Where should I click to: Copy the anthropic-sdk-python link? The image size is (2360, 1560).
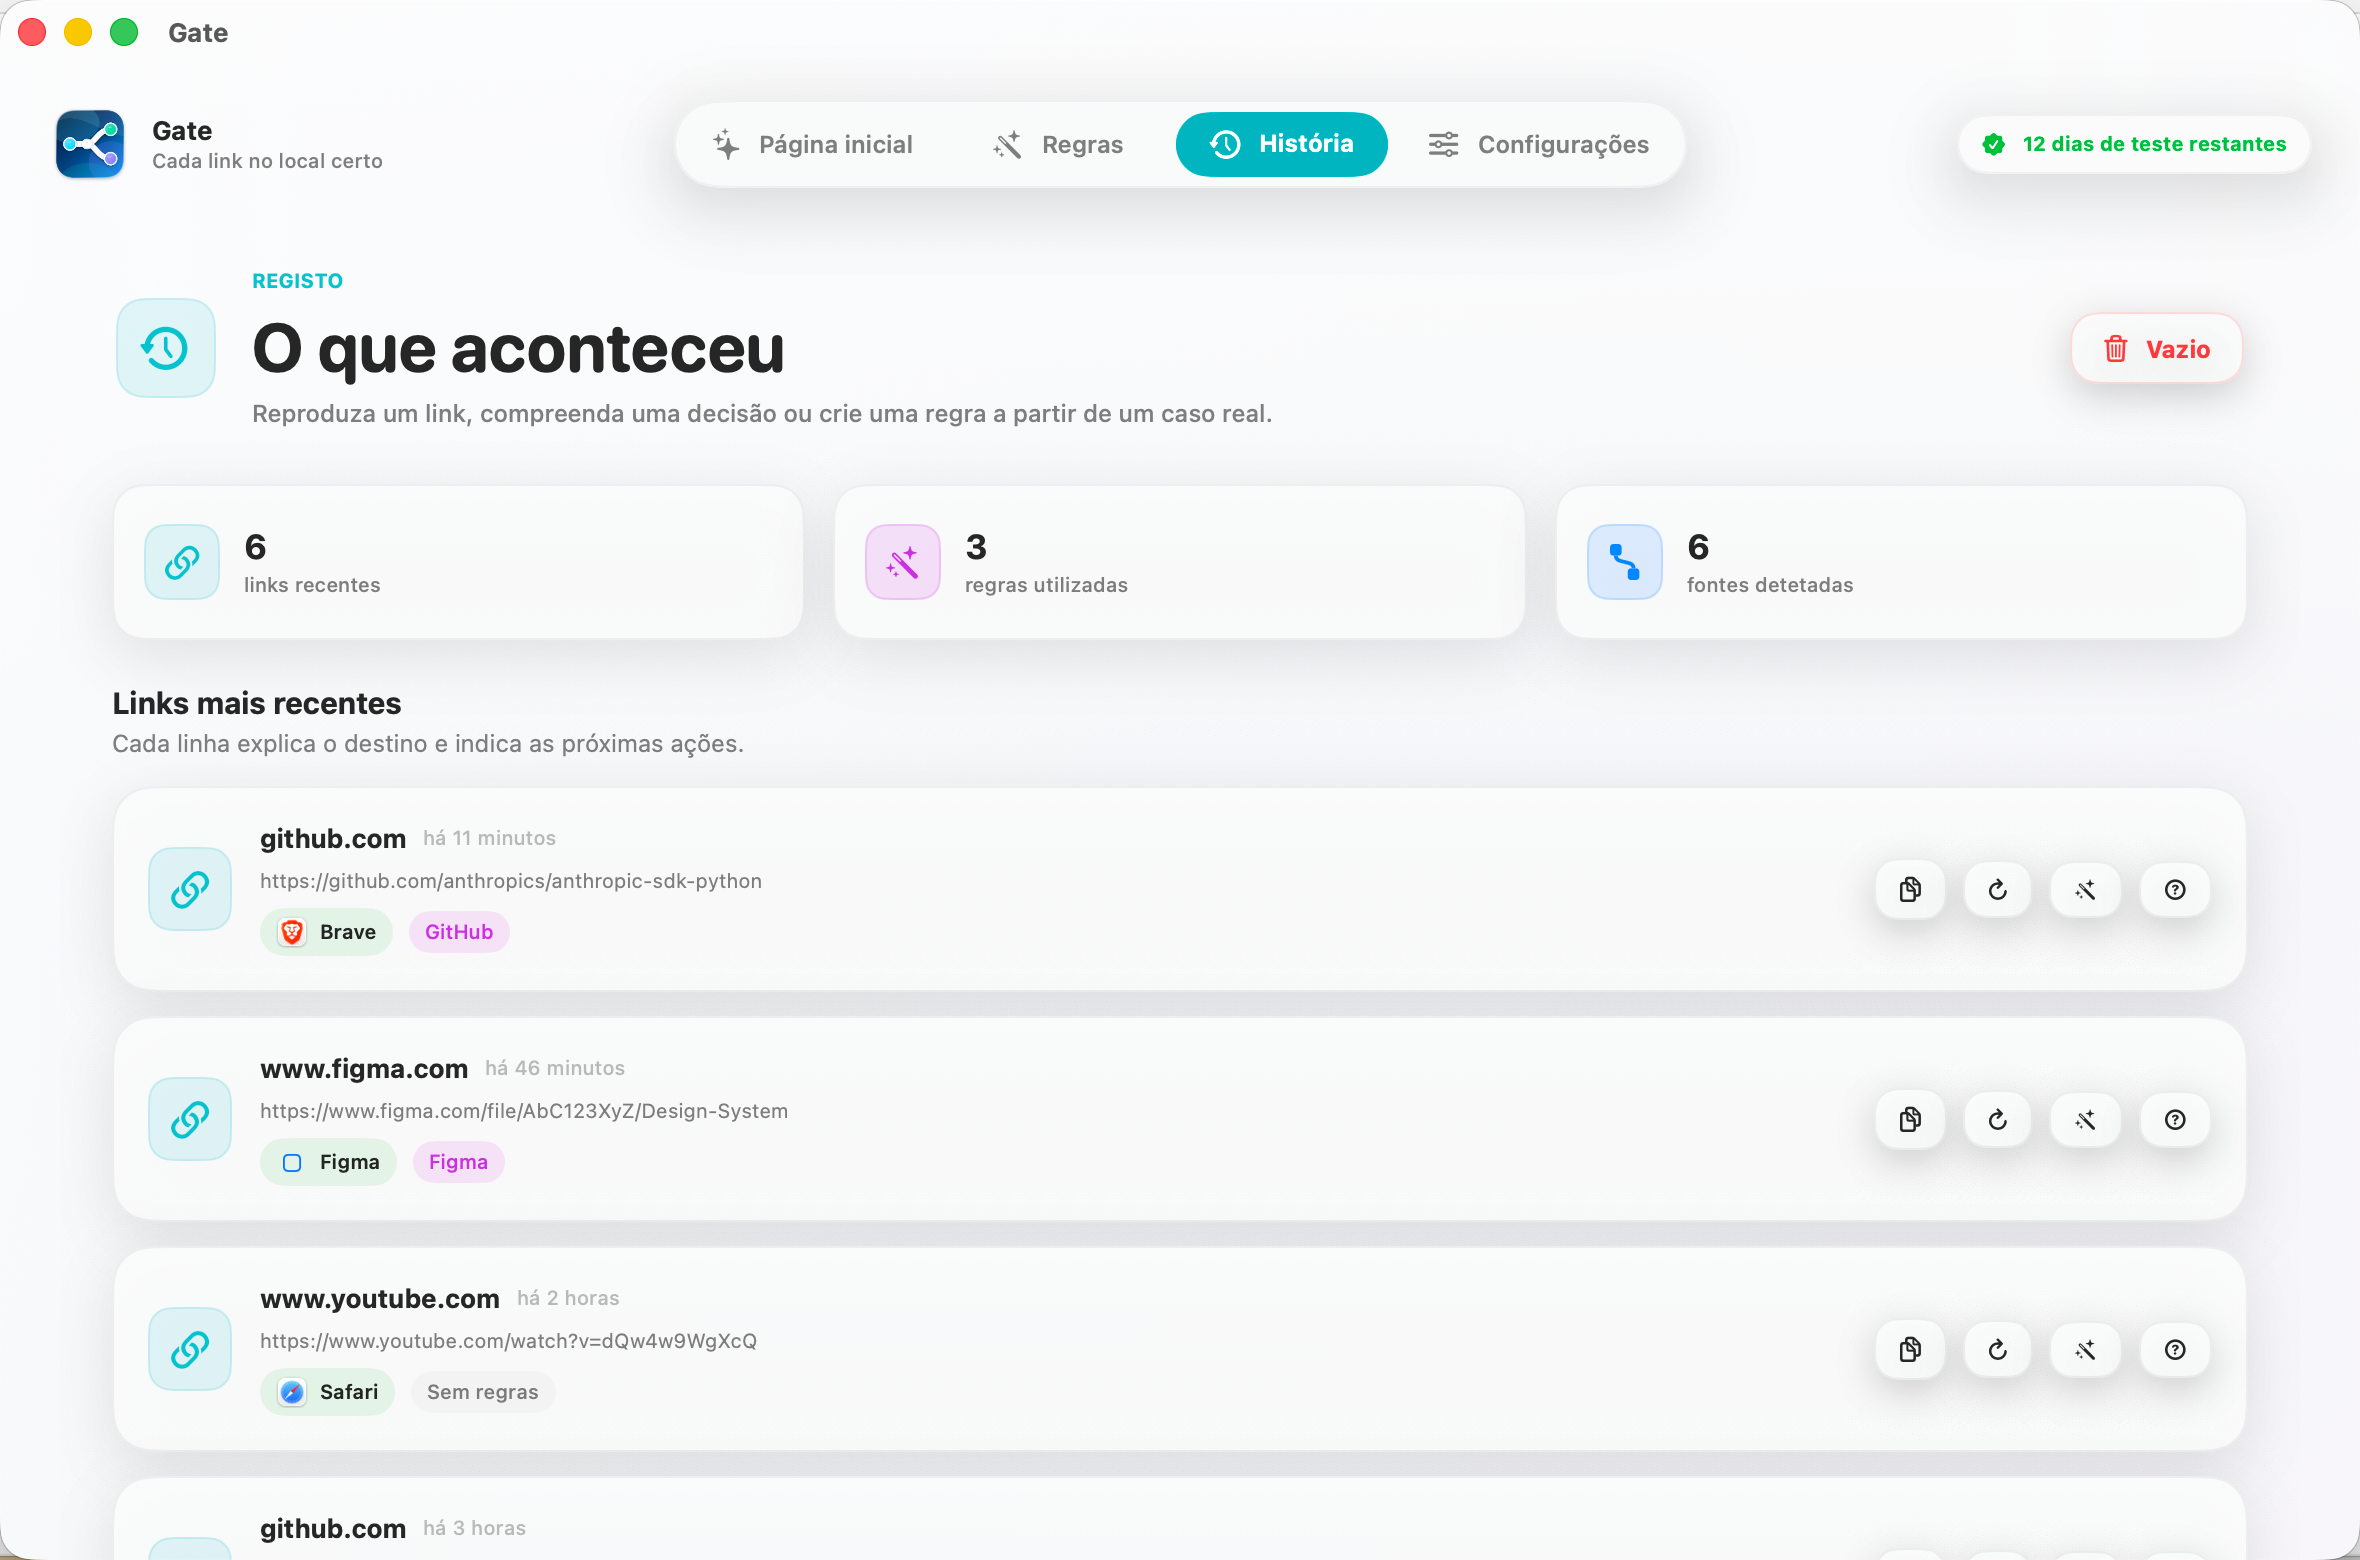[x=1910, y=890]
